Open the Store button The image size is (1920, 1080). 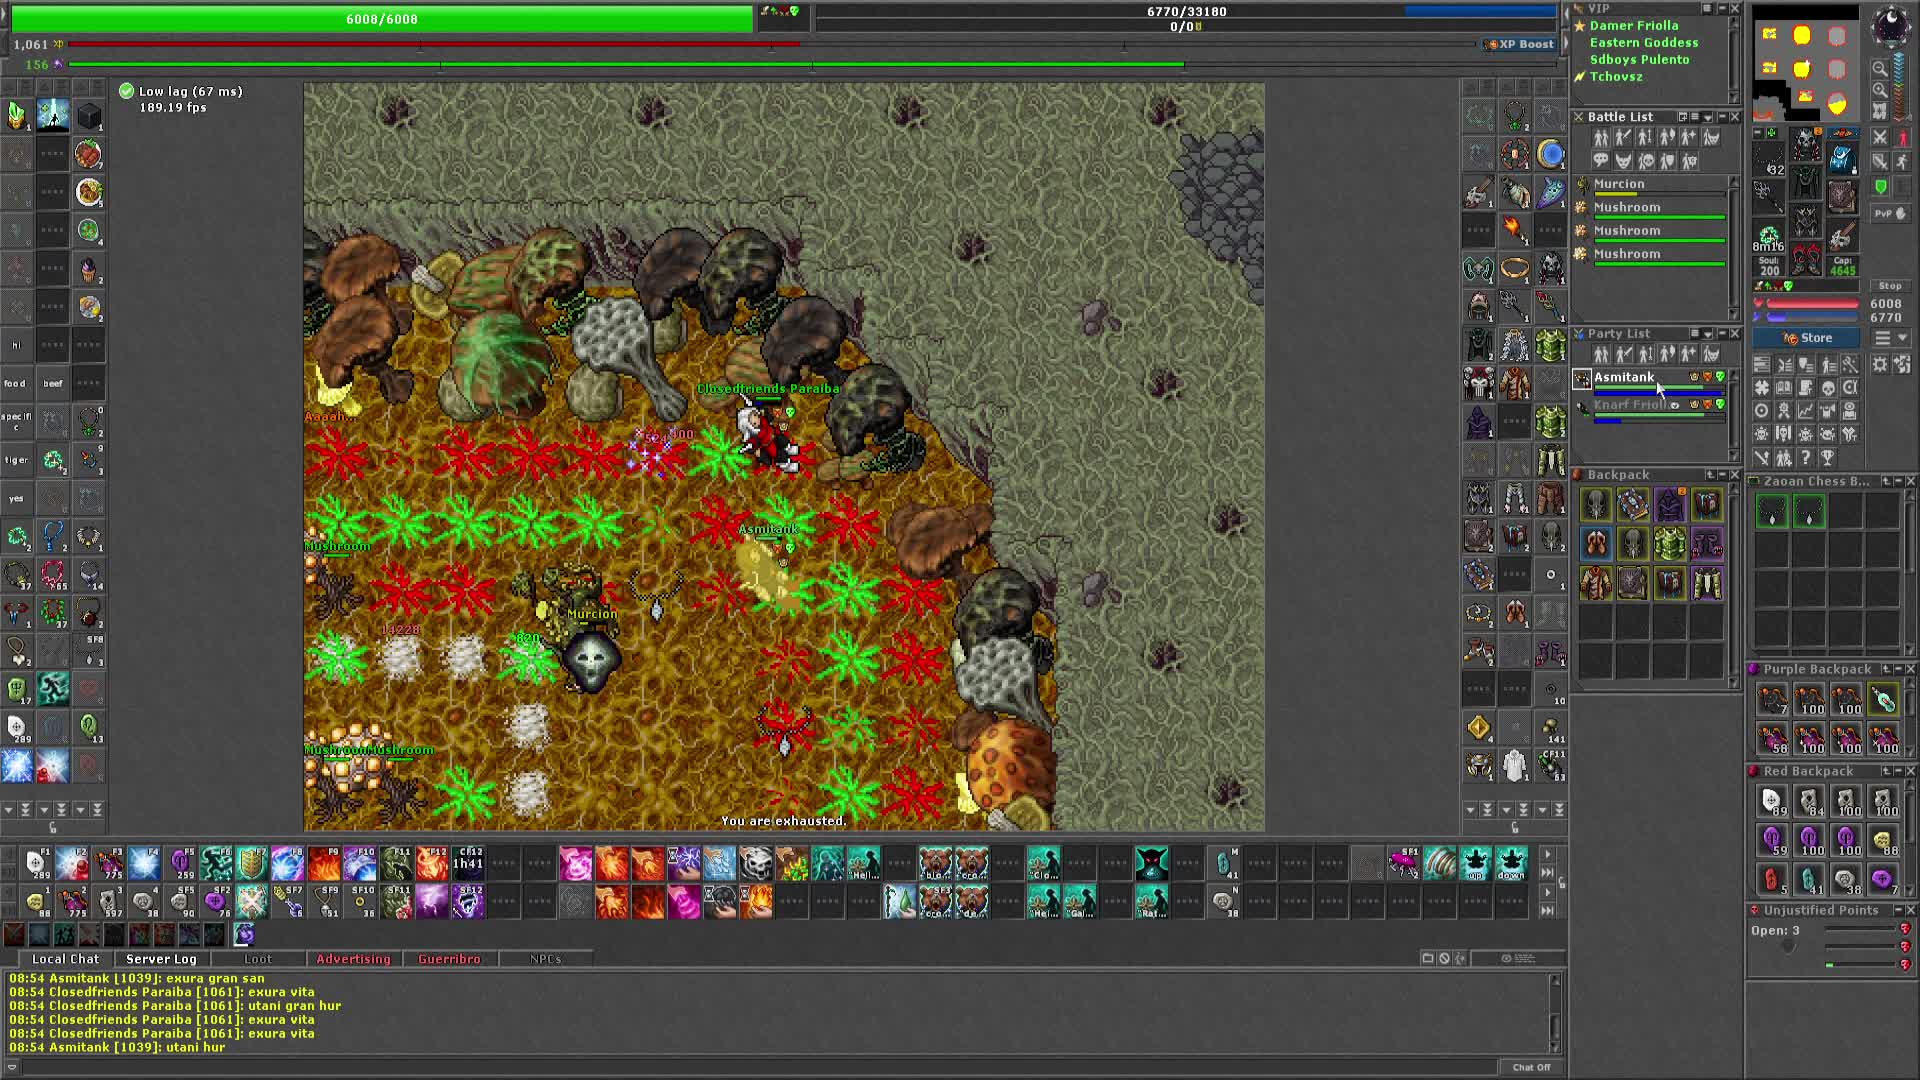pos(1807,338)
